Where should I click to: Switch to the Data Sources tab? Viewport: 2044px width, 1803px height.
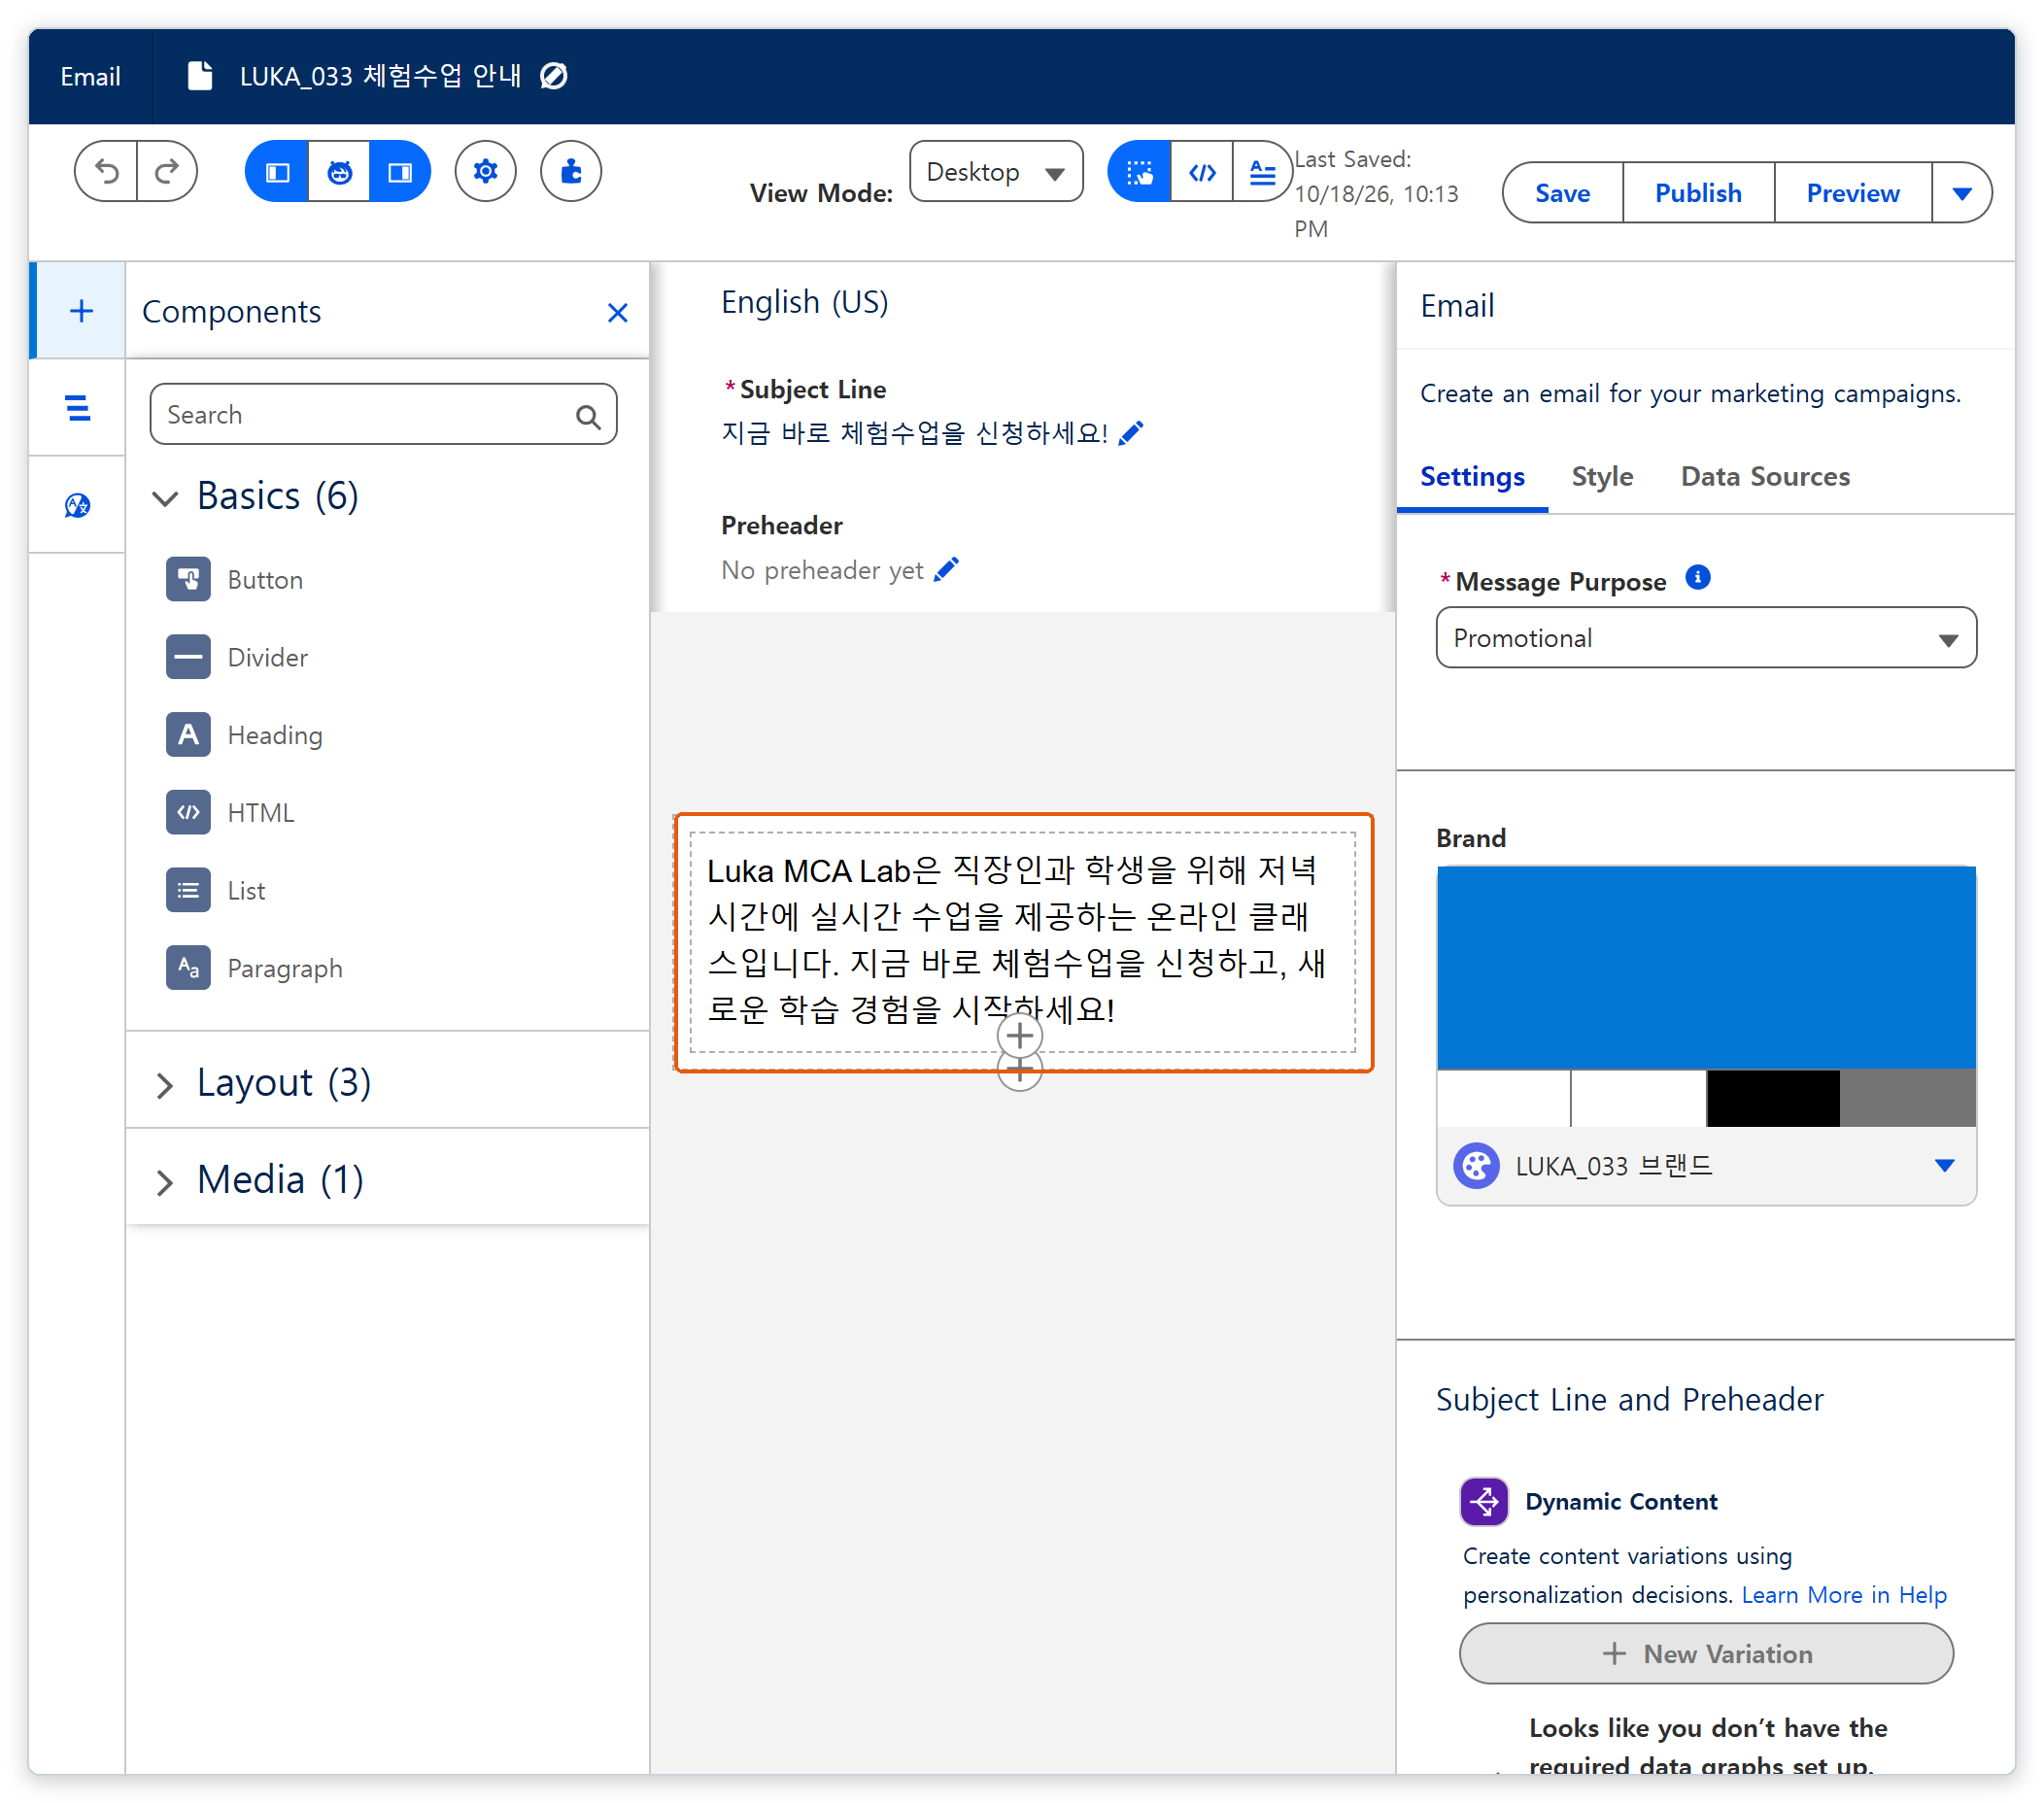[1765, 477]
